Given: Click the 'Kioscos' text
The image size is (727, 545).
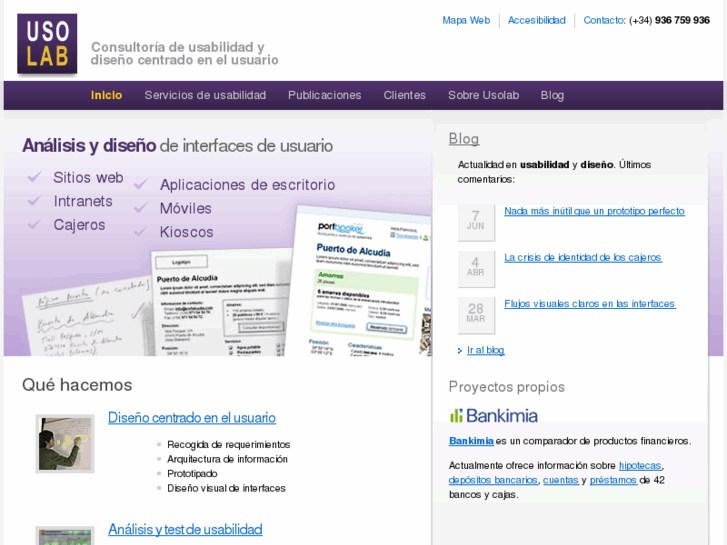Looking at the screenshot, I should pos(186,232).
